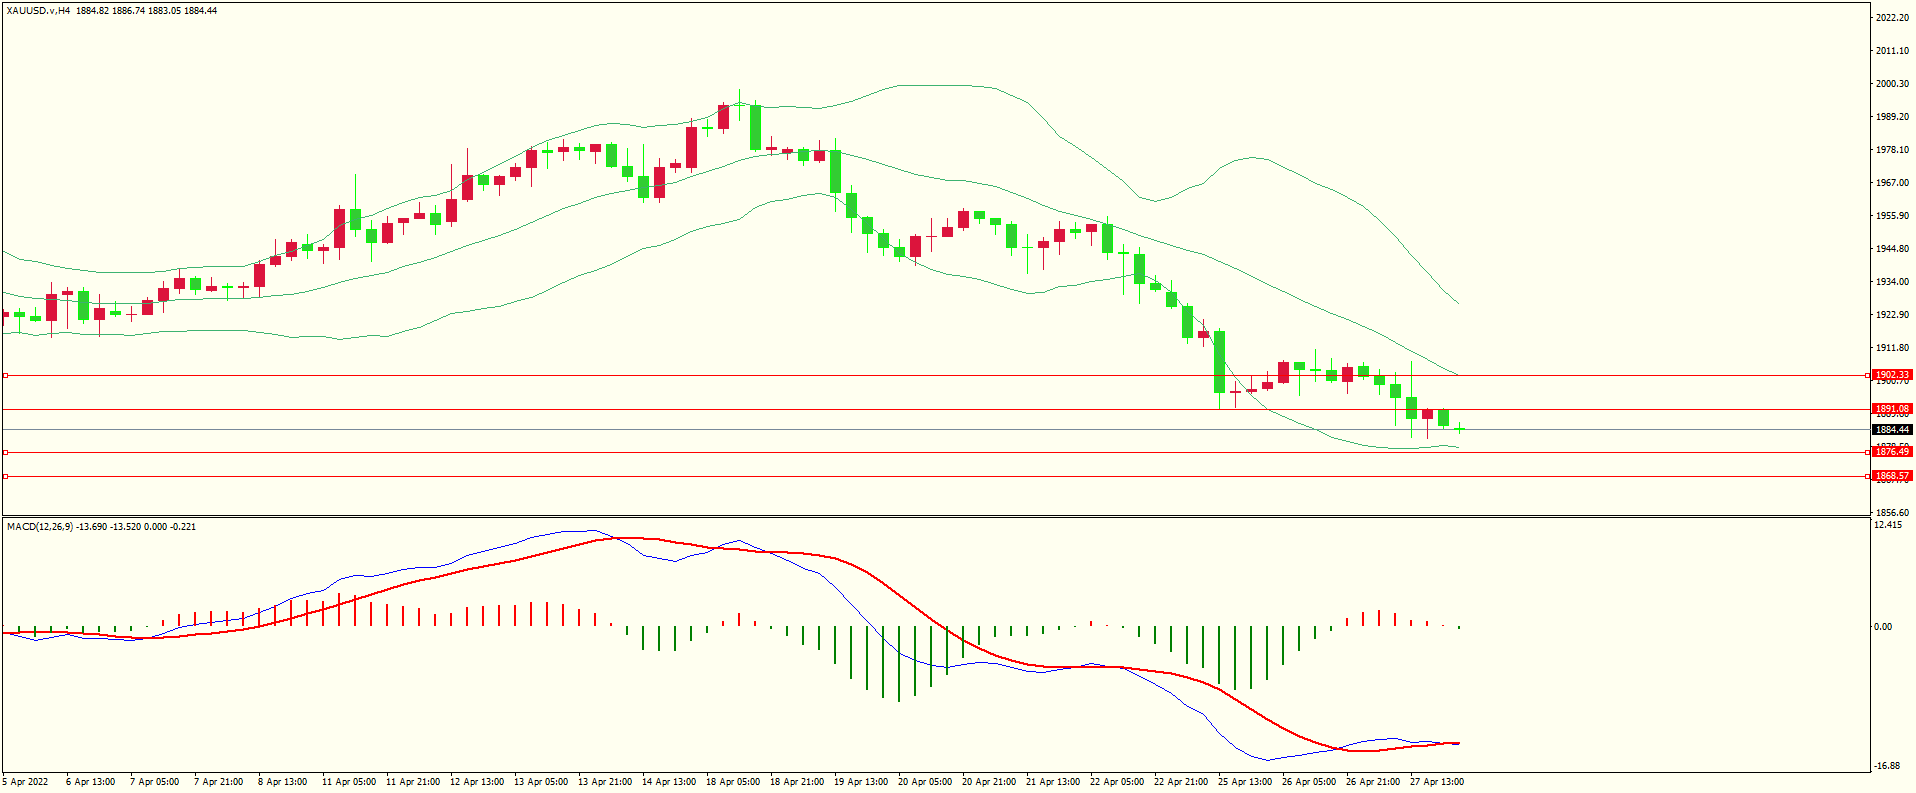Image resolution: width=1916 pixels, height=793 pixels.
Task: Click the -16.88 label on the MACD scale
Action: [x=1888, y=766]
